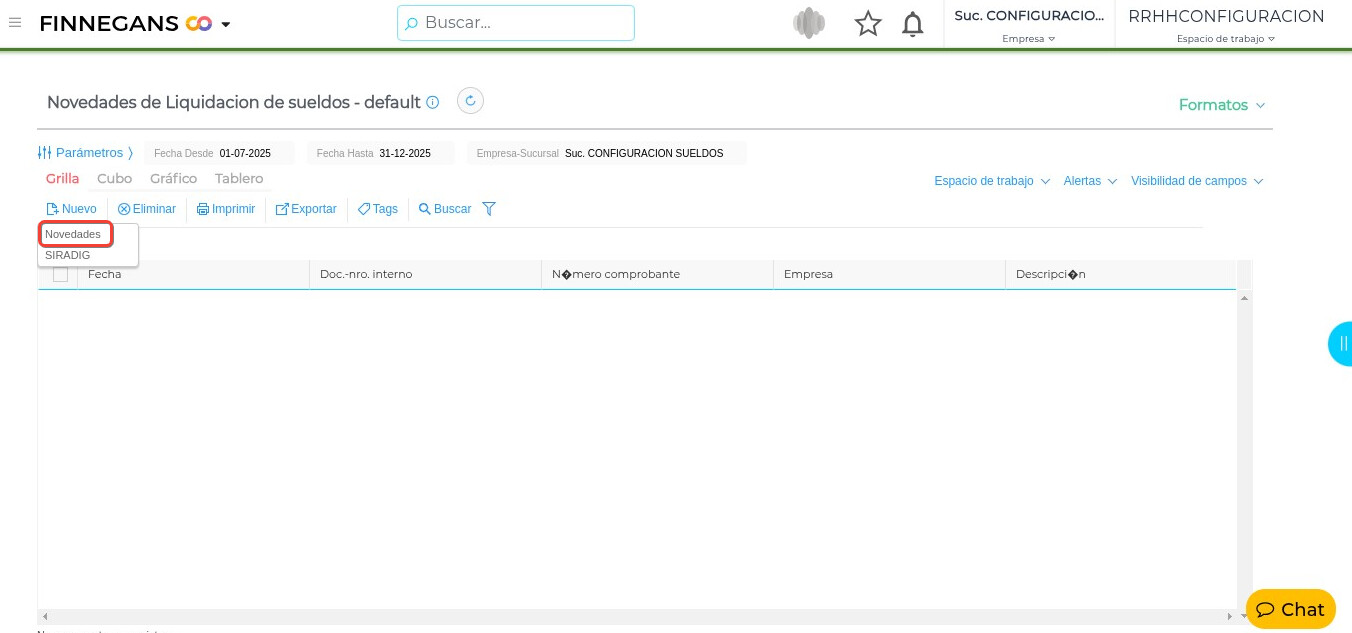Switch to the Tablero tab
This screenshot has width=1352, height=633.
point(239,178)
